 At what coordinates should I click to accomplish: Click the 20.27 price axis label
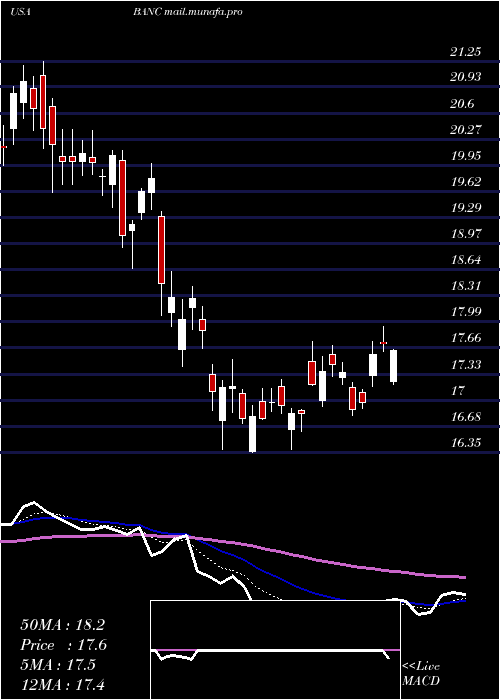tap(466, 130)
